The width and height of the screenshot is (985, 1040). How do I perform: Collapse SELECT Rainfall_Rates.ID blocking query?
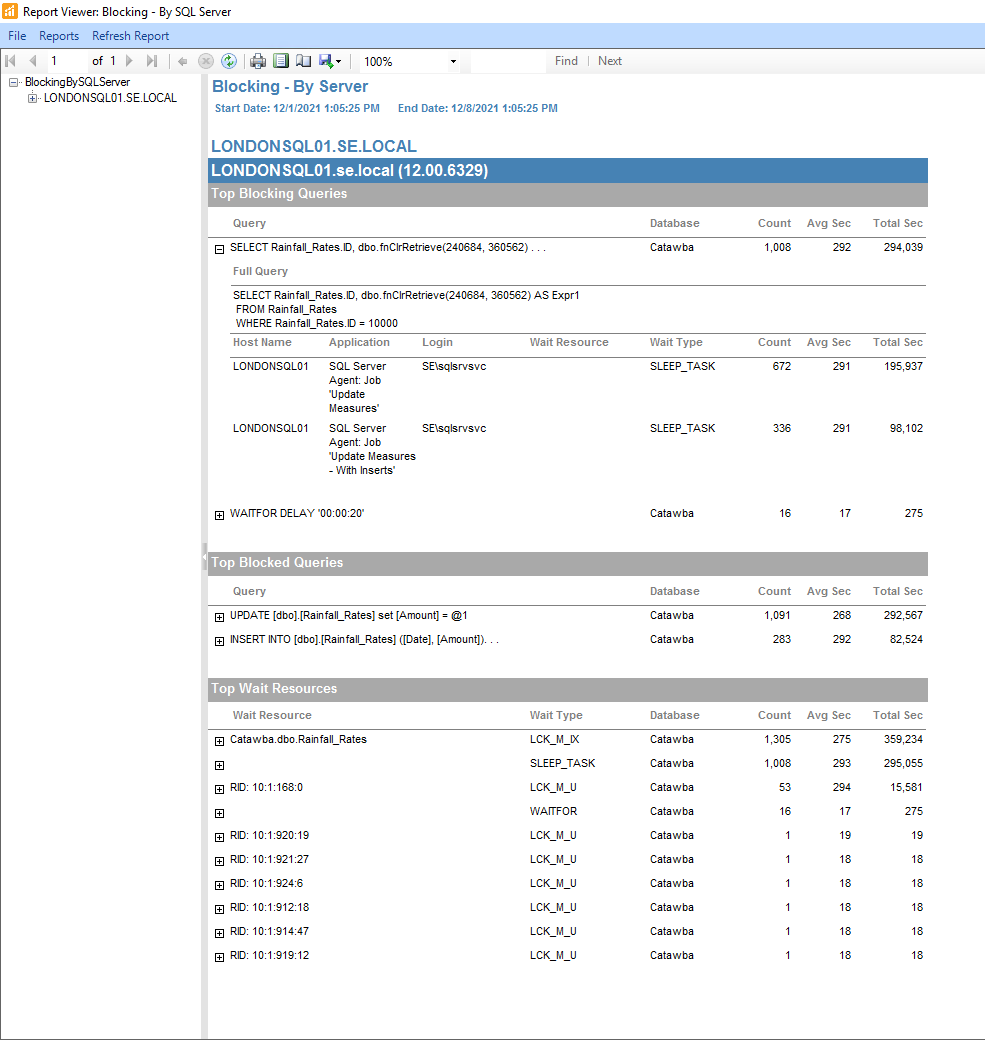220,249
